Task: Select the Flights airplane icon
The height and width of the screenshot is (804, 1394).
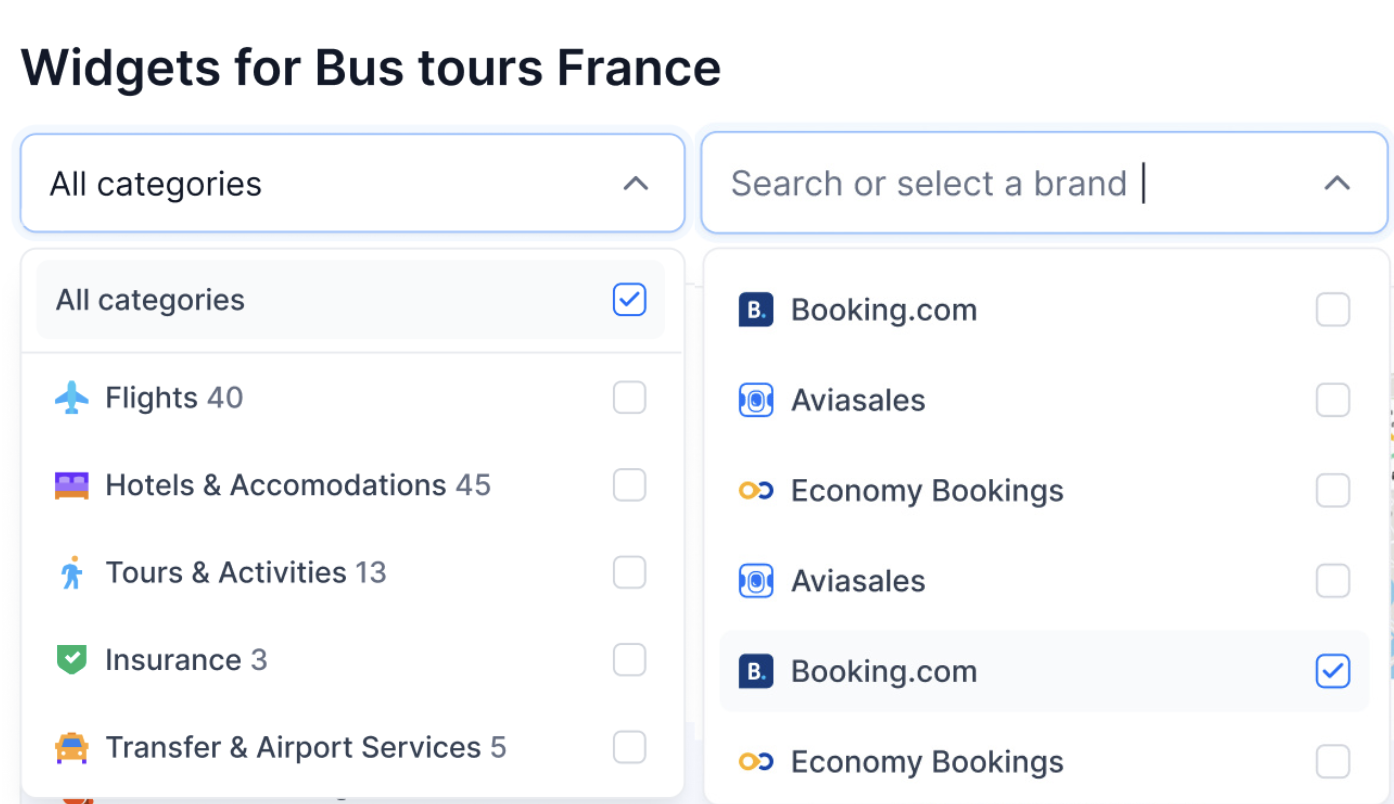Action: [70, 397]
